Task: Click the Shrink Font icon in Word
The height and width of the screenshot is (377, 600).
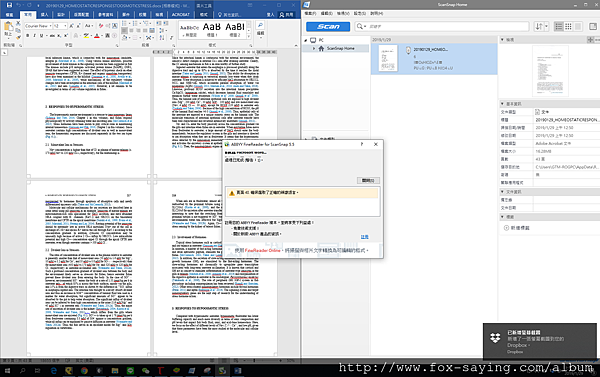Action: click(x=78, y=26)
